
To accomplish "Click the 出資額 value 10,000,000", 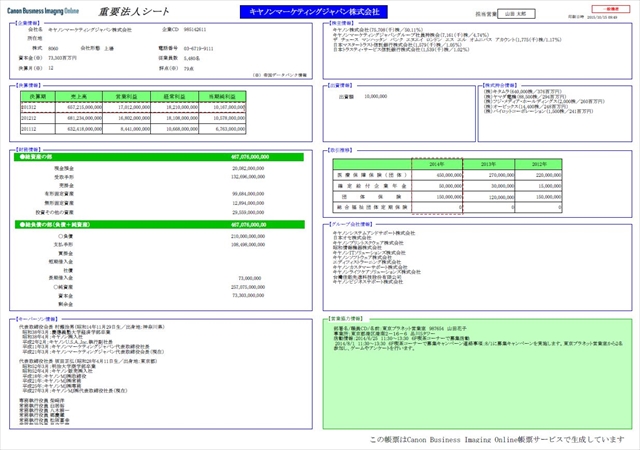I will [376, 96].
